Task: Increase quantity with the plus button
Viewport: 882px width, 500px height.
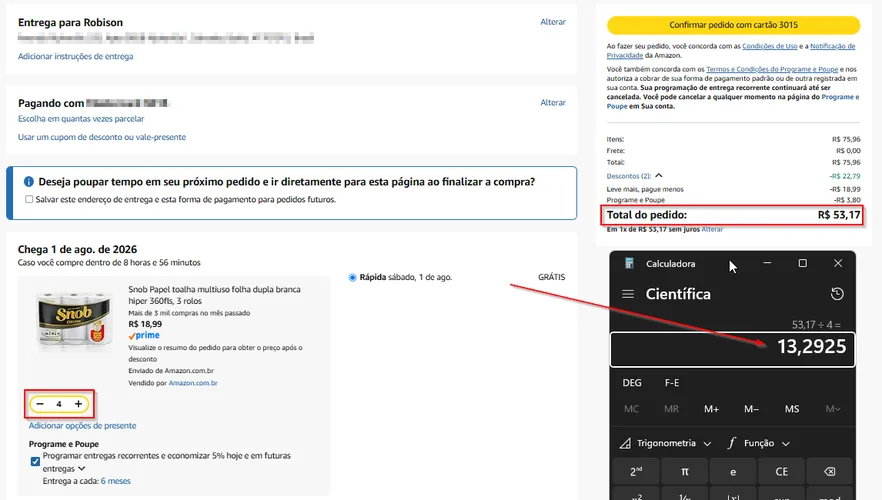Action: [78, 404]
